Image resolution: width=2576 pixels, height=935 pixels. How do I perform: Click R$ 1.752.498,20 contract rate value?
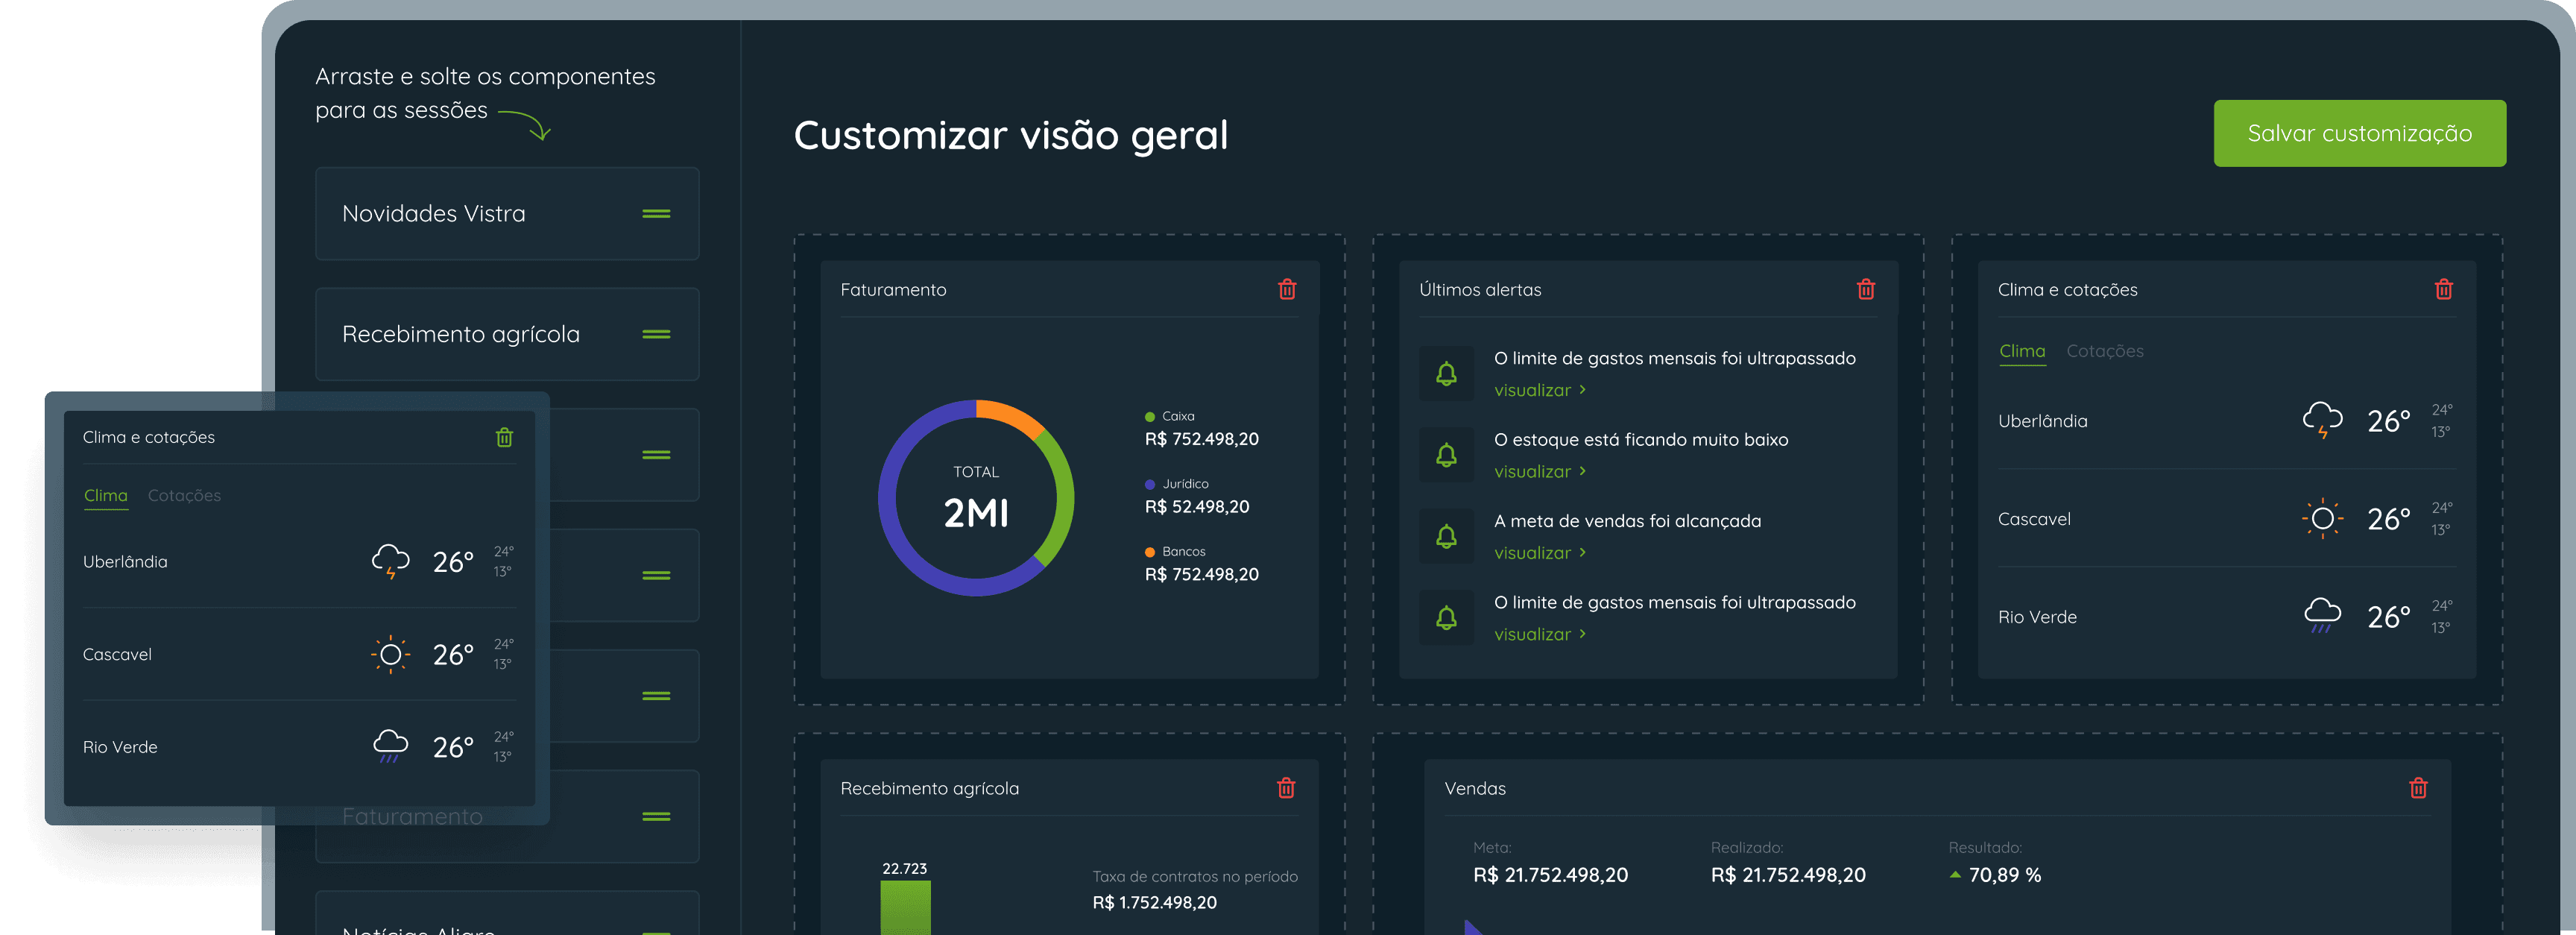click(1154, 902)
